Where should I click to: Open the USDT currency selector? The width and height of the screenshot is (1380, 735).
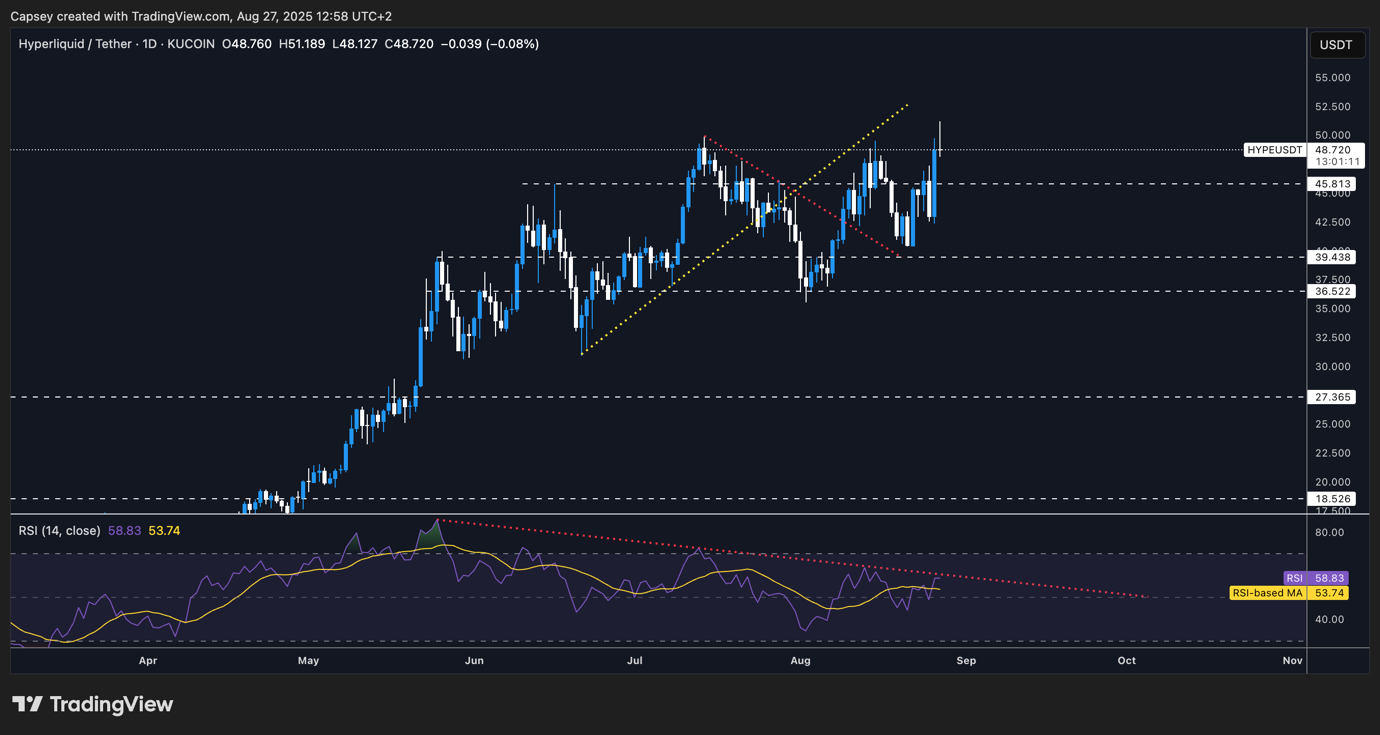1335,45
